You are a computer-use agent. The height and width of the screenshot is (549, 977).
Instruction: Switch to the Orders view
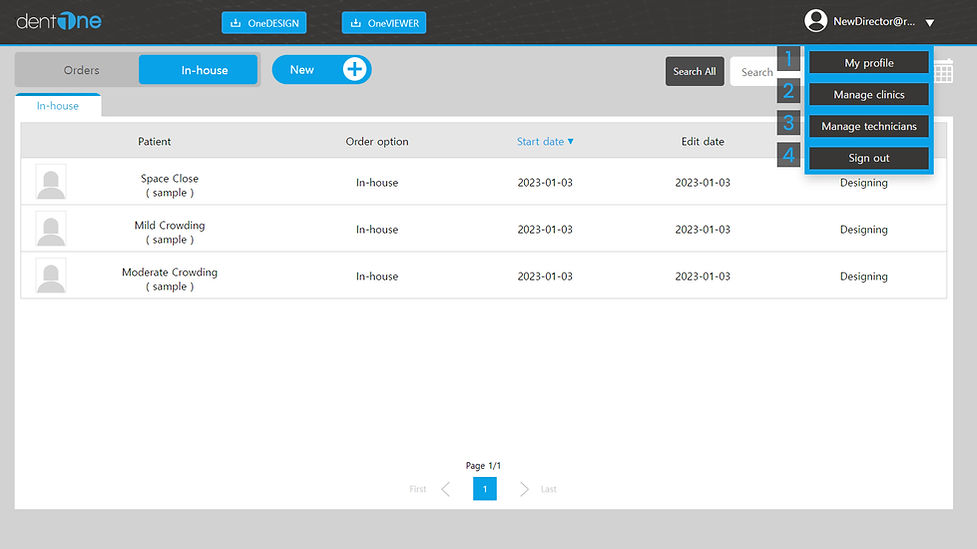pos(81,70)
